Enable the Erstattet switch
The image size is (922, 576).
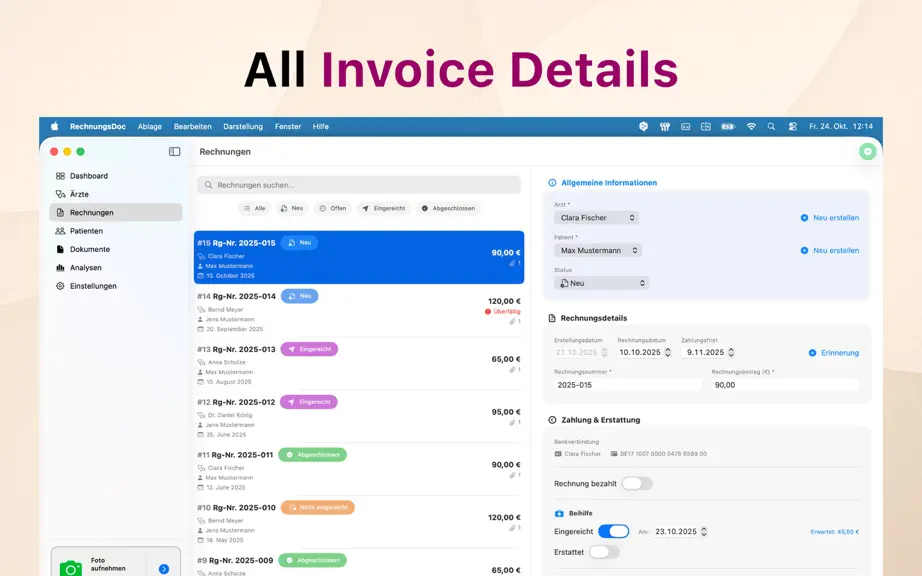tap(604, 552)
